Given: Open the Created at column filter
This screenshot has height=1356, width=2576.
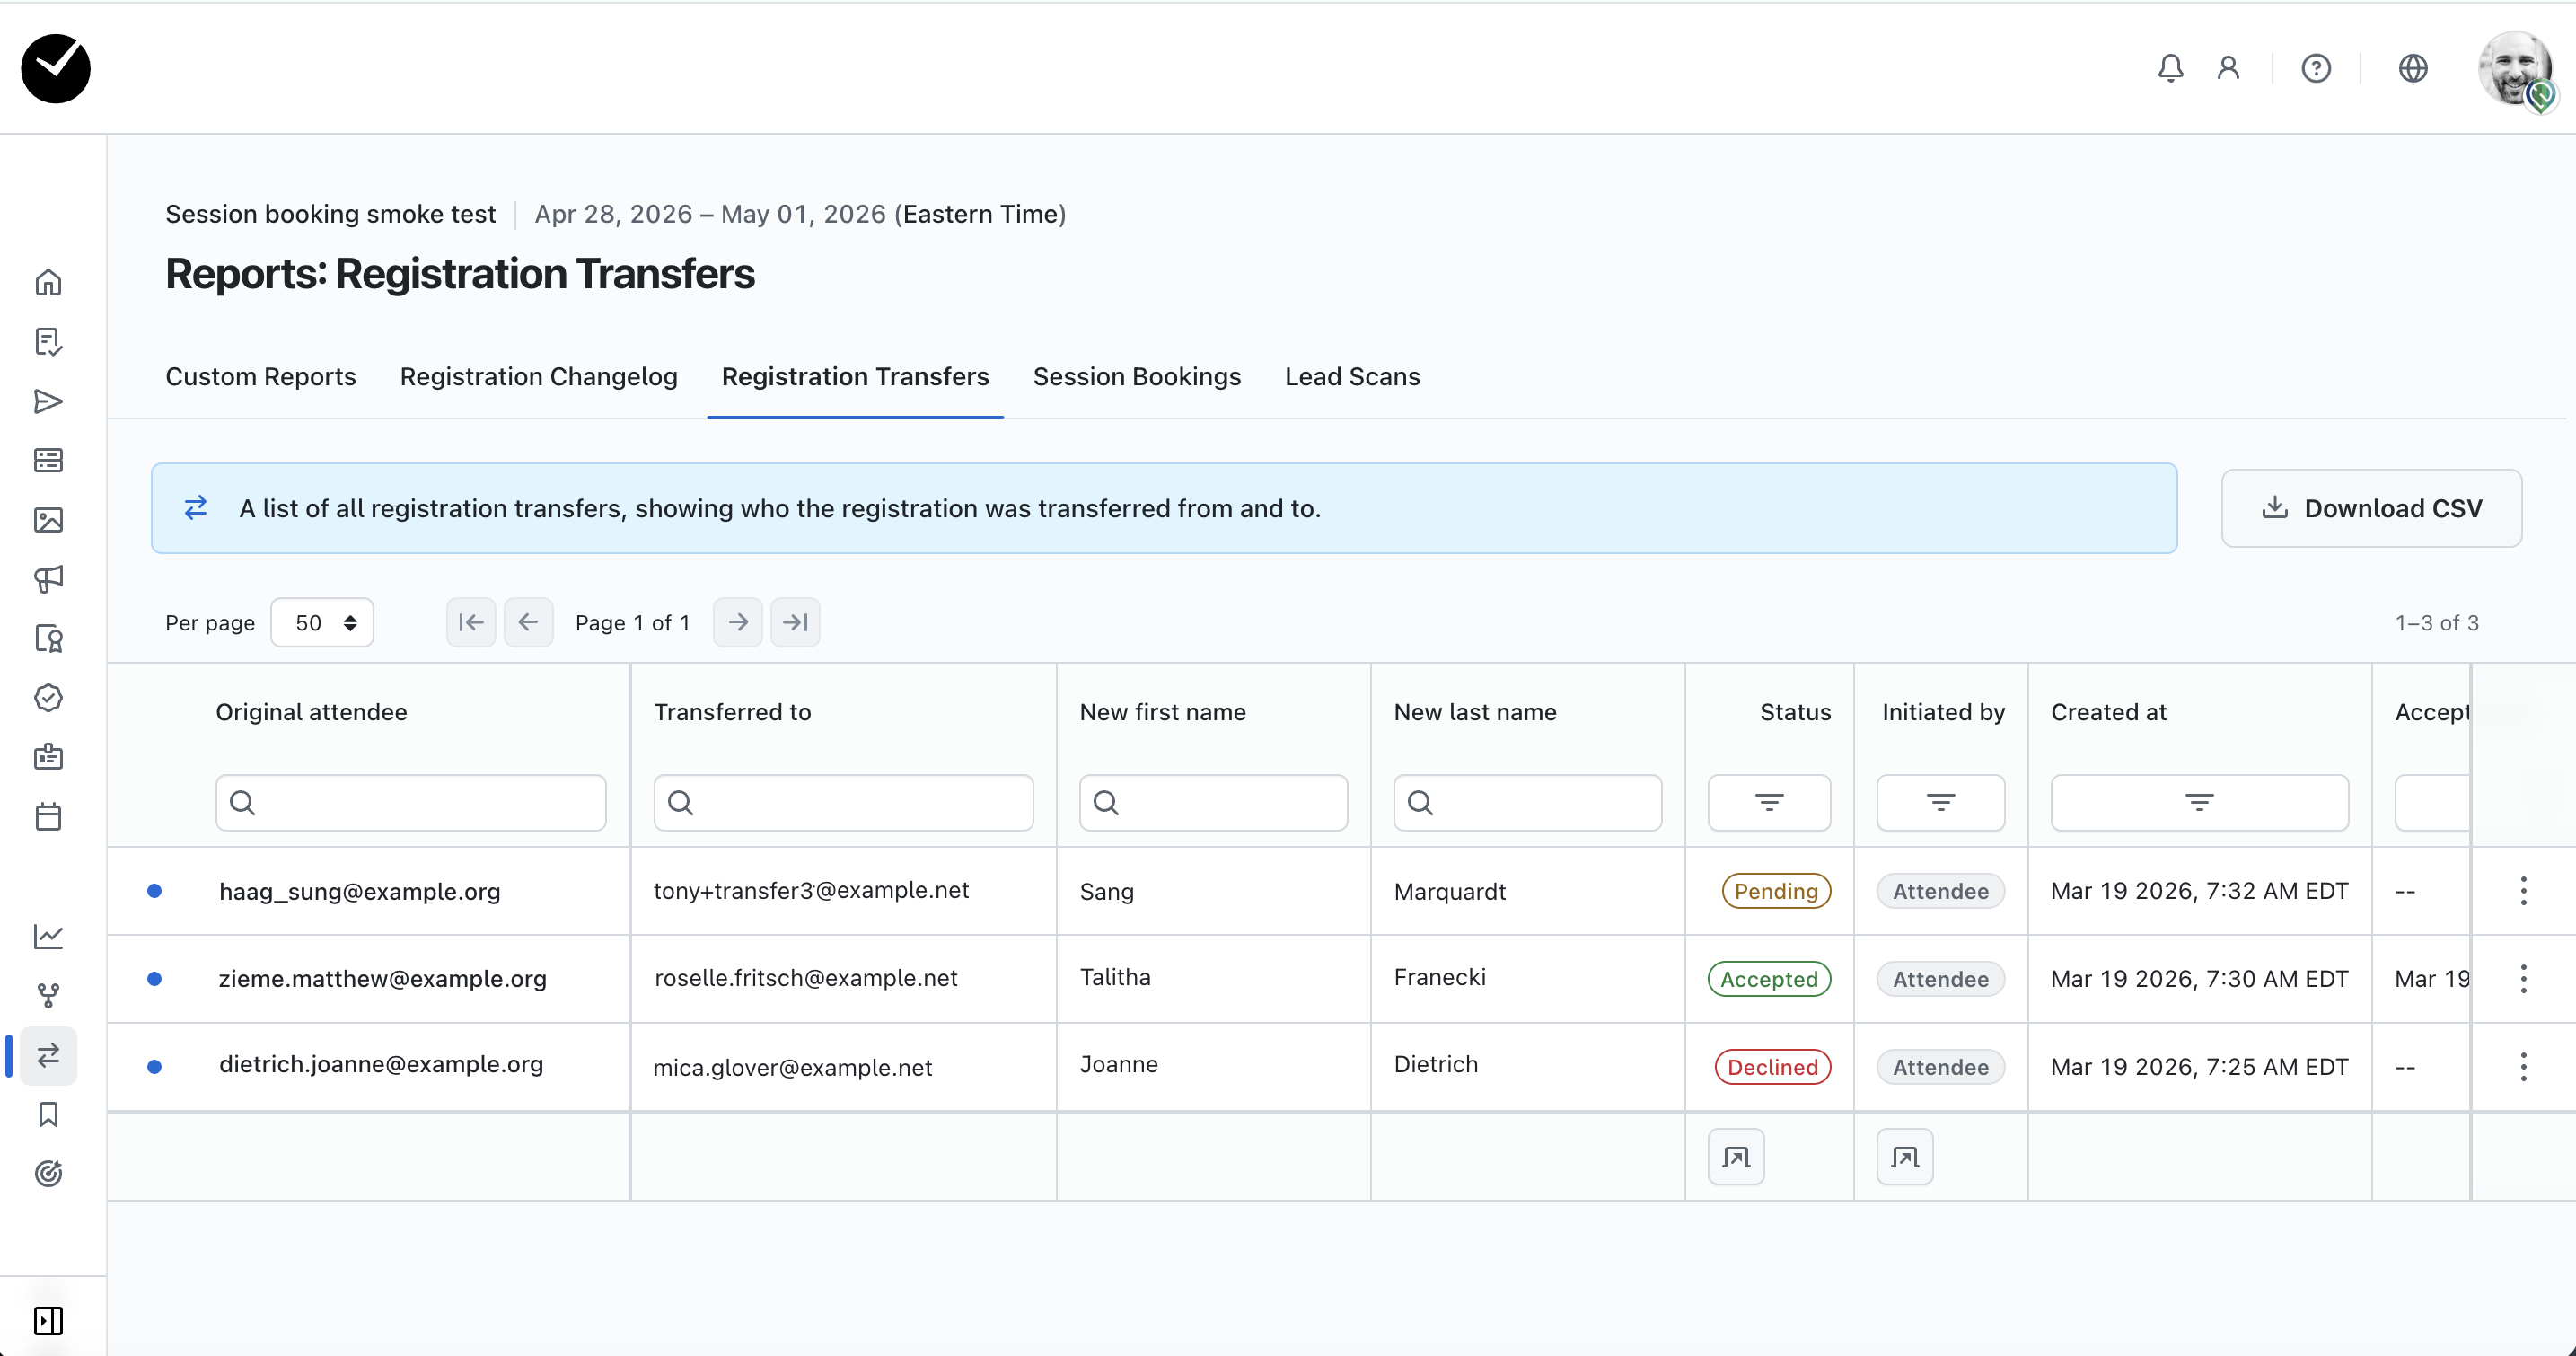Looking at the screenshot, I should (x=2199, y=802).
